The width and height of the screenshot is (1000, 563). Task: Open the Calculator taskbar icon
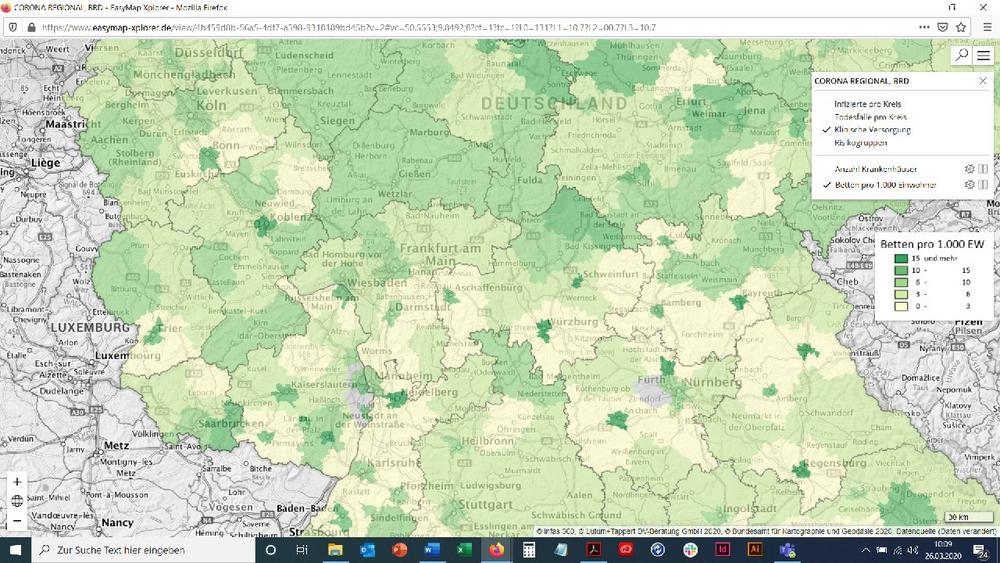(529, 550)
